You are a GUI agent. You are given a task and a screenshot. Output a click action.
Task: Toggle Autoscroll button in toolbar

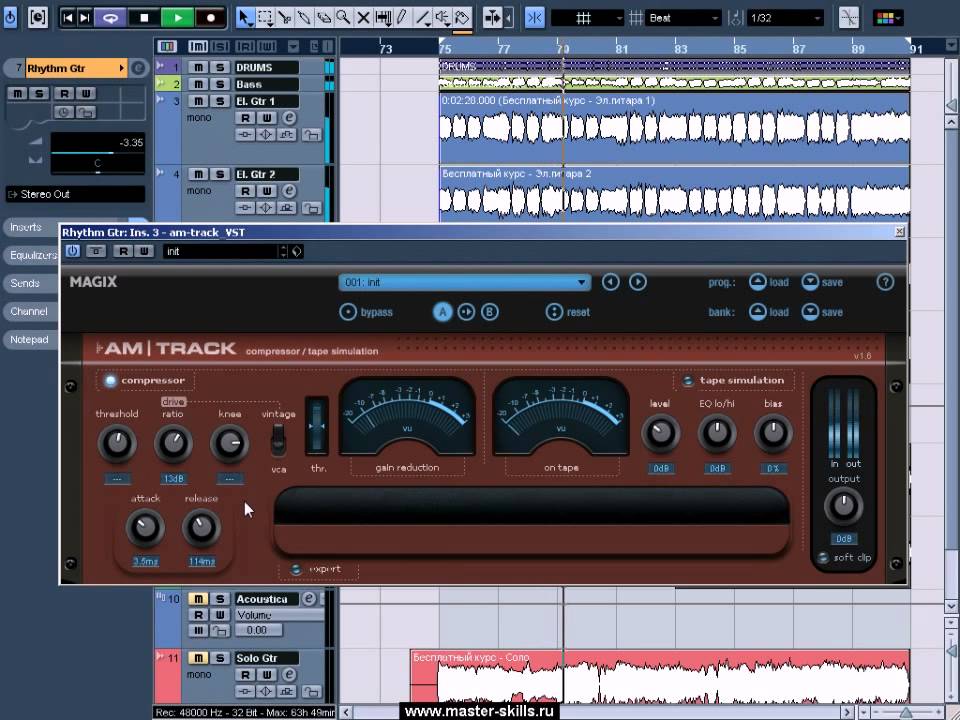(493, 18)
